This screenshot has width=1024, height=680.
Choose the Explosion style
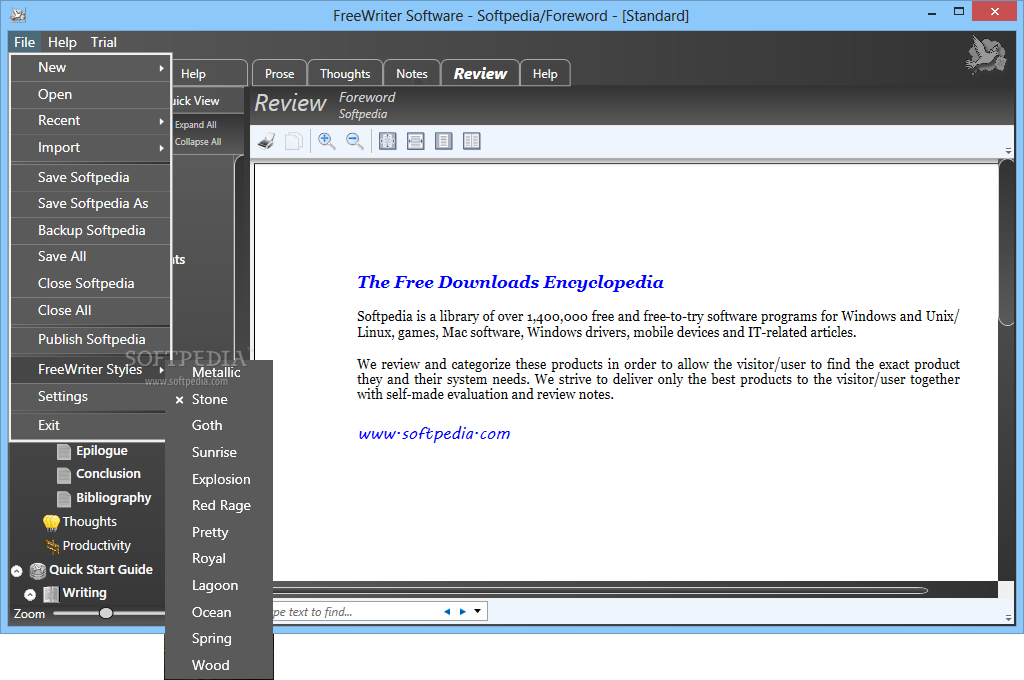click(219, 479)
